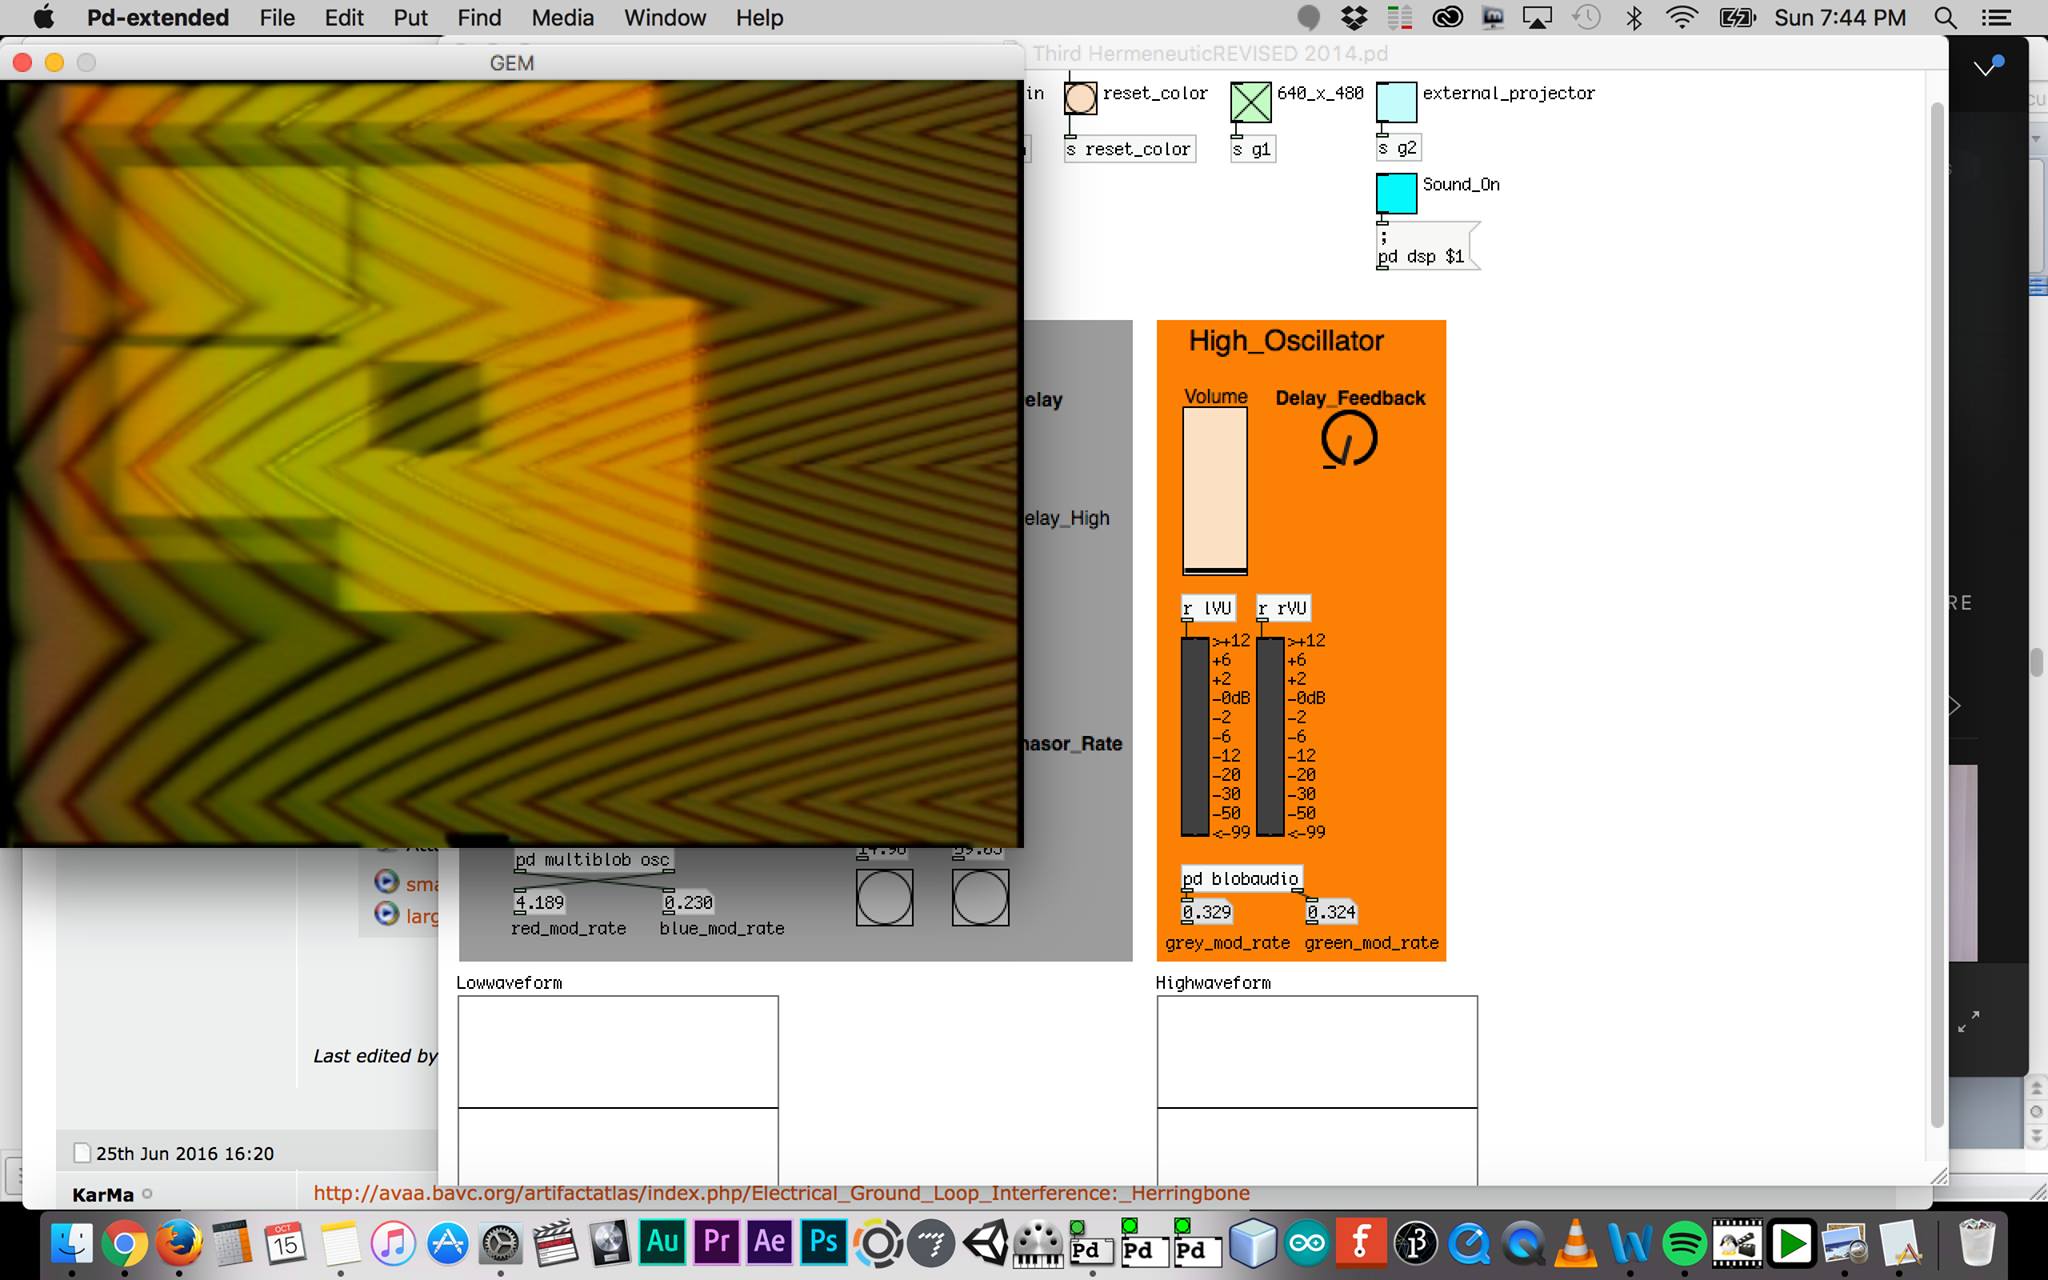The height and width of the screenshot is (1280, 2048).
Task: Click the red_mod_rate number box
Action: [x=540, y=902]
